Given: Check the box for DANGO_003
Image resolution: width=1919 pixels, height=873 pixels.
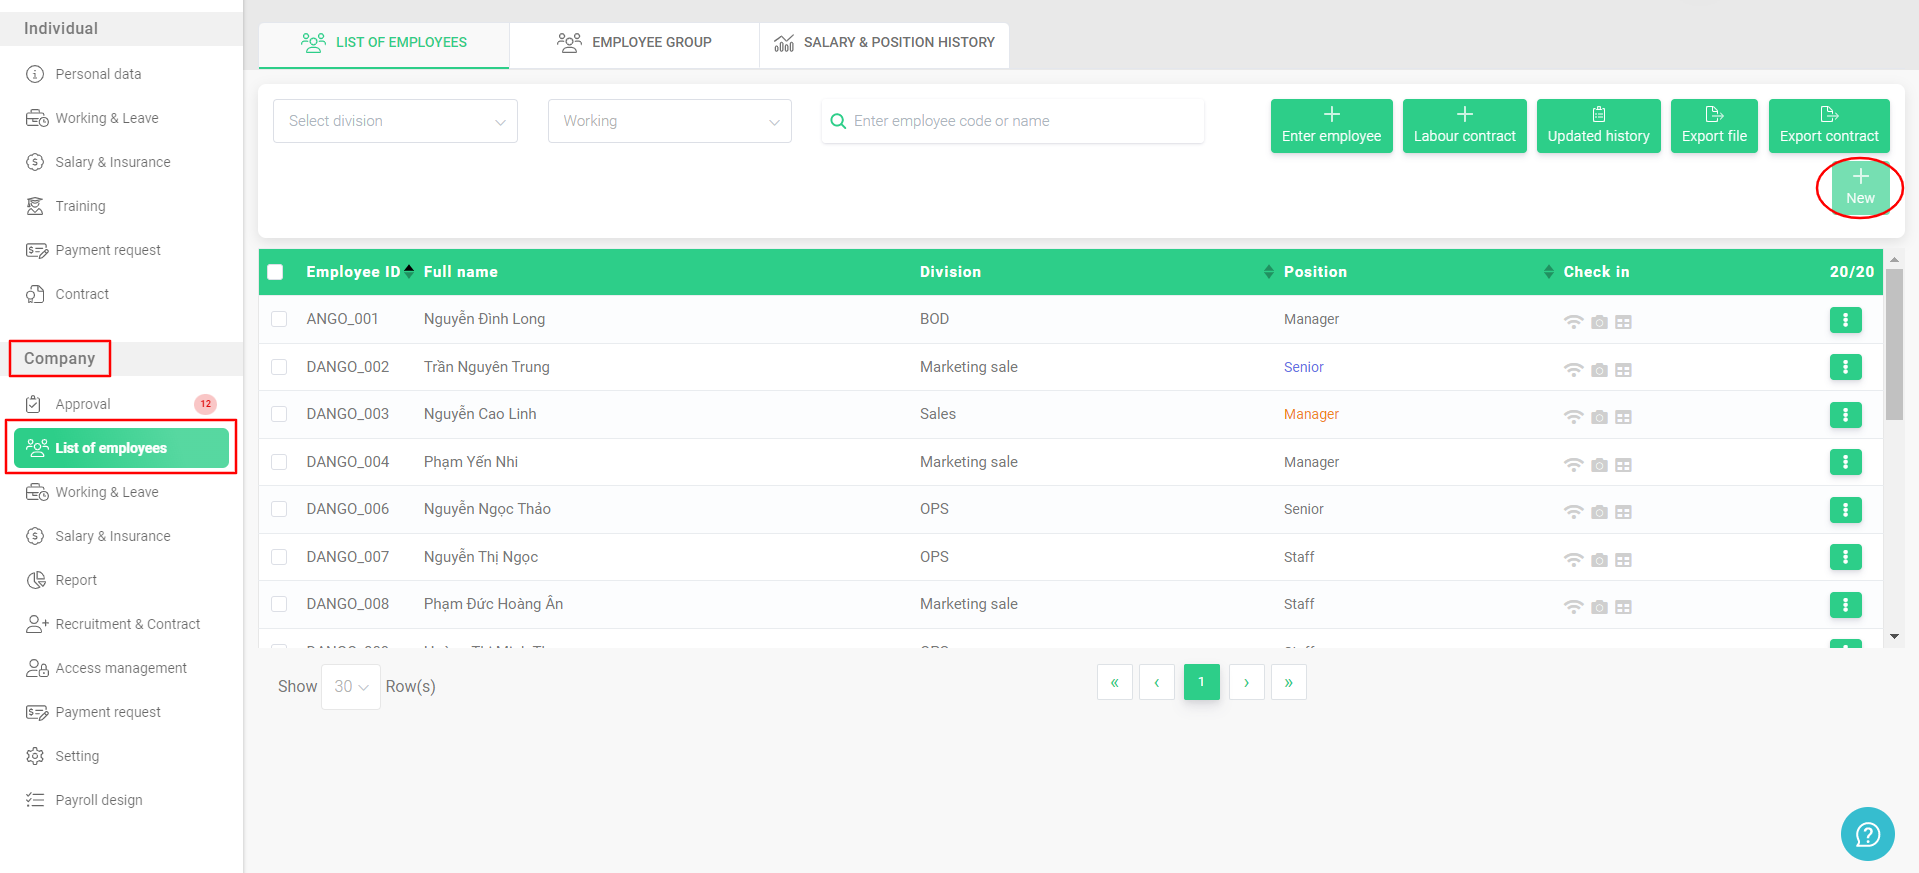Looking at the screenshot, I should 279,414.
